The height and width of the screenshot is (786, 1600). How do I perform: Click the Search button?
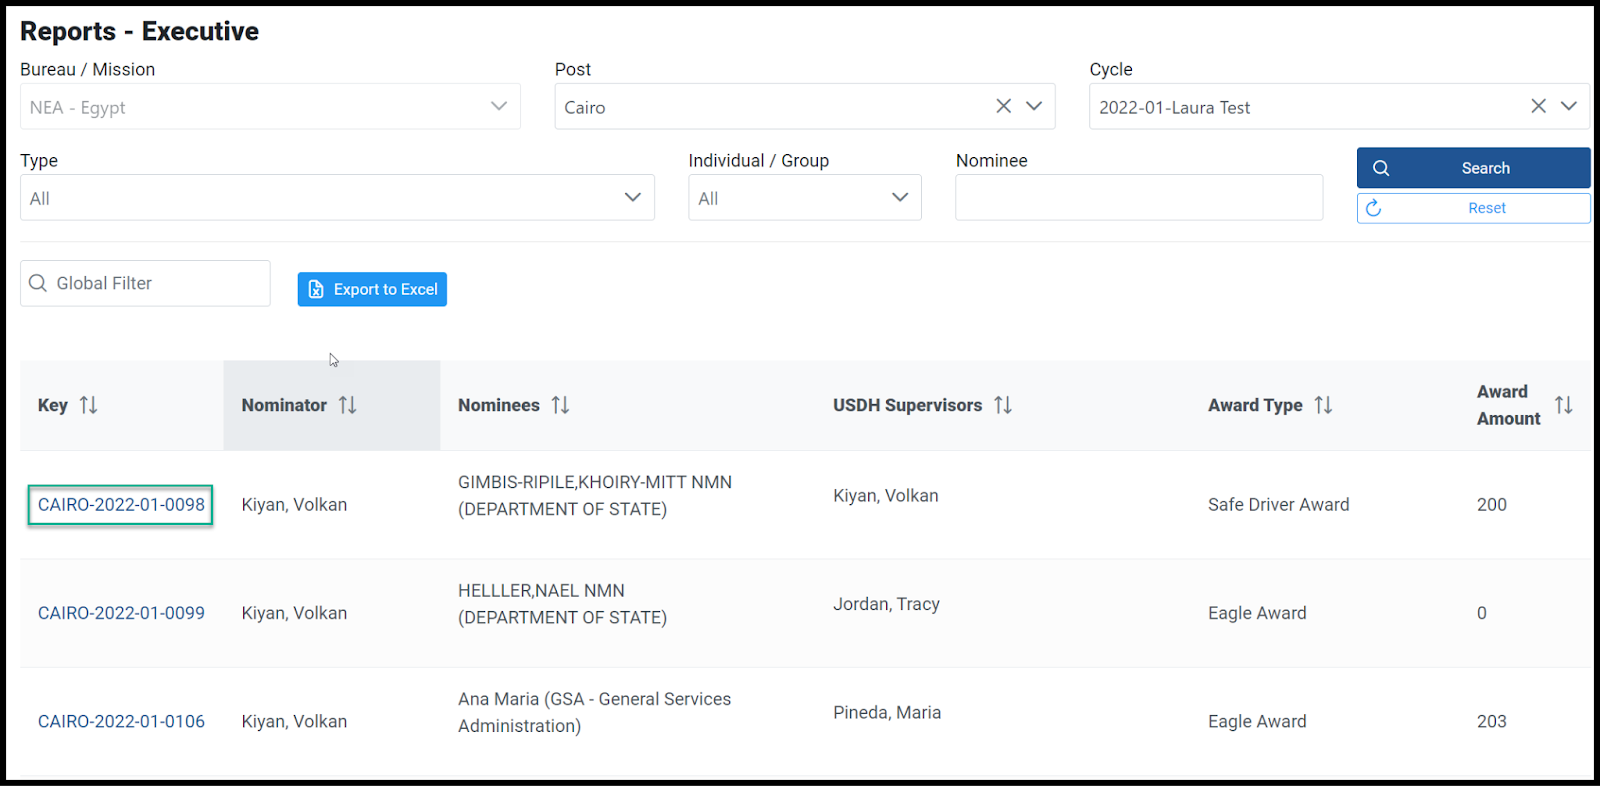[x=1473, y=168]
